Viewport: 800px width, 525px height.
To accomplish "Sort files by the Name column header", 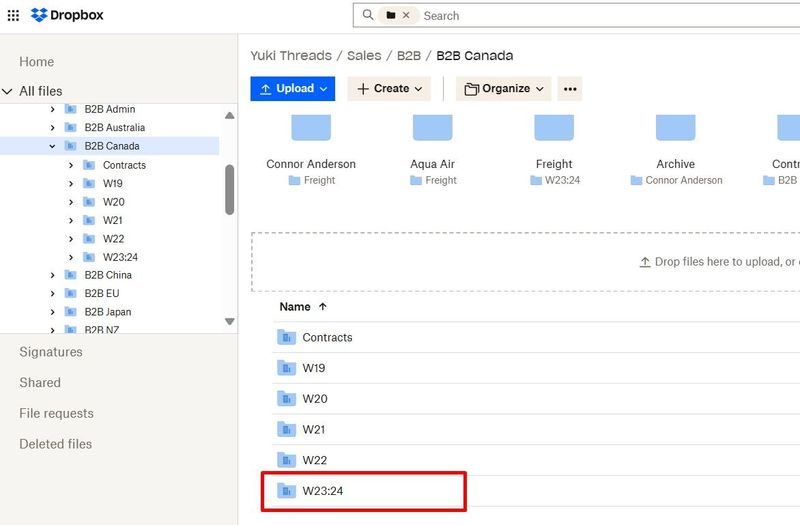I will pos(295,307).
